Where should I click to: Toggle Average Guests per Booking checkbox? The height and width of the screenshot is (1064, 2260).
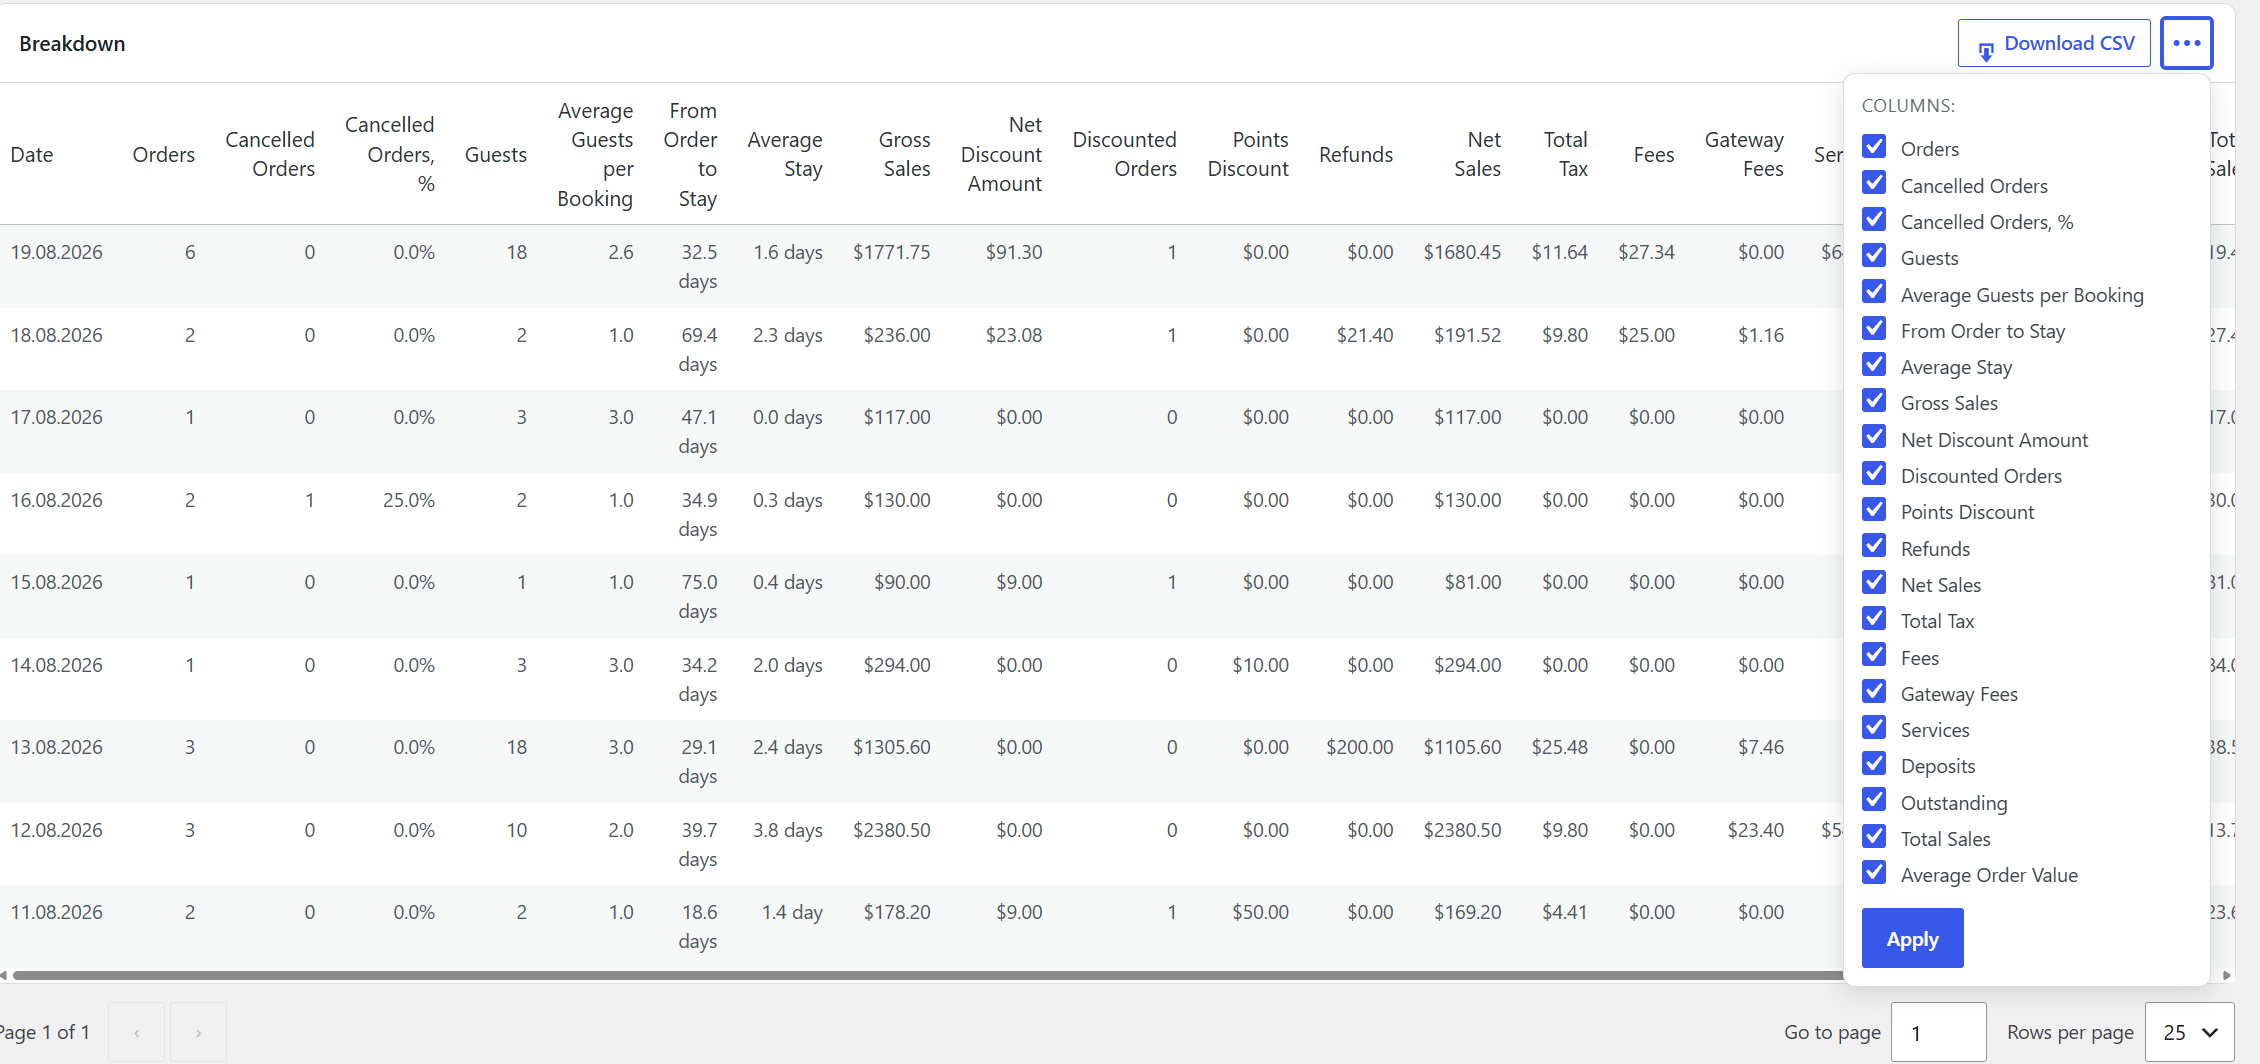[1874, 292]
